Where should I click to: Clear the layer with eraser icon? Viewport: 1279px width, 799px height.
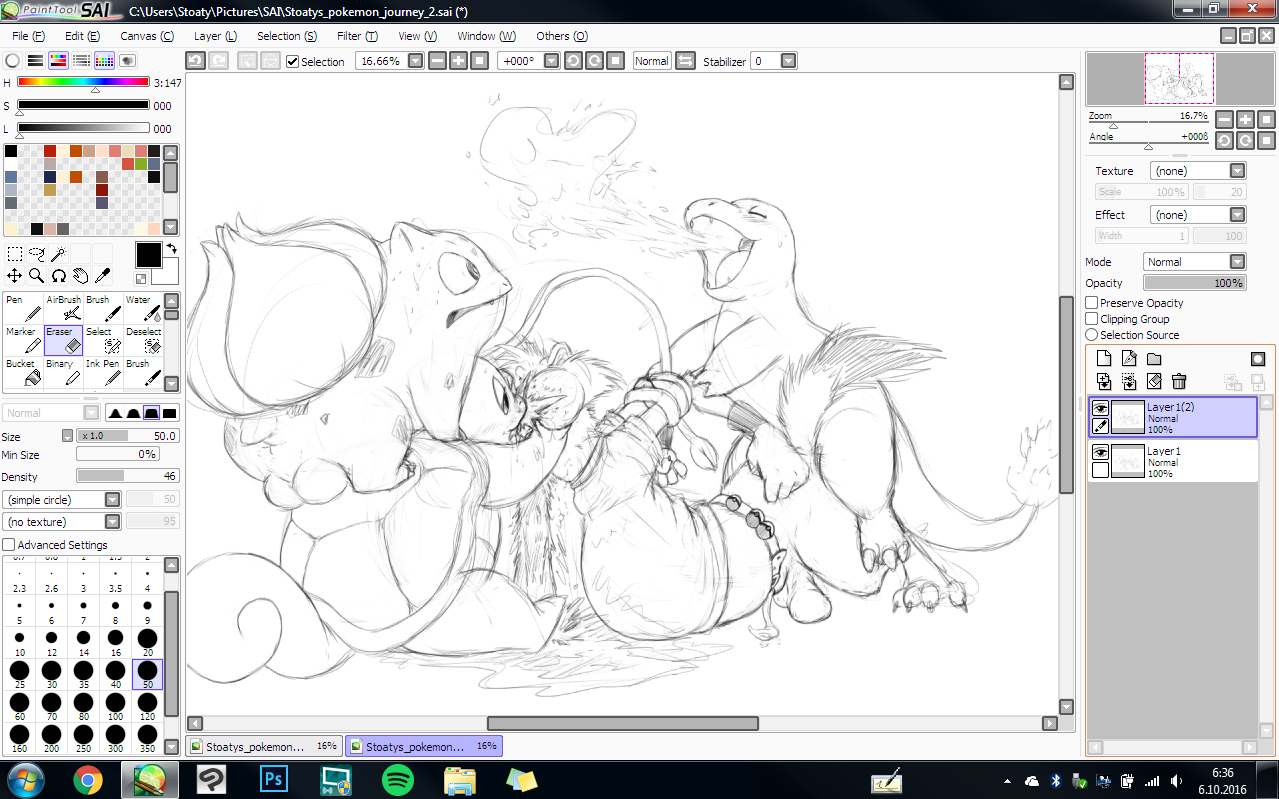tap(1154, 381)
